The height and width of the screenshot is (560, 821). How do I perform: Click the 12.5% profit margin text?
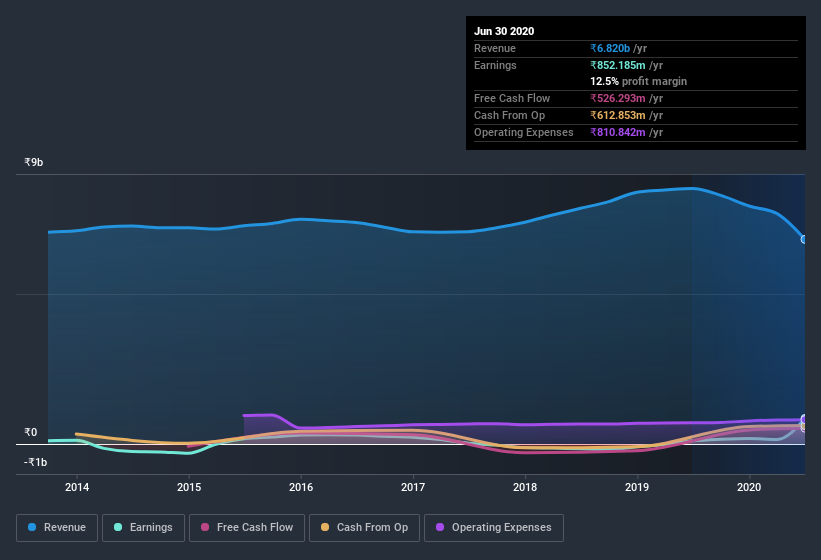[x=638, y=81]
